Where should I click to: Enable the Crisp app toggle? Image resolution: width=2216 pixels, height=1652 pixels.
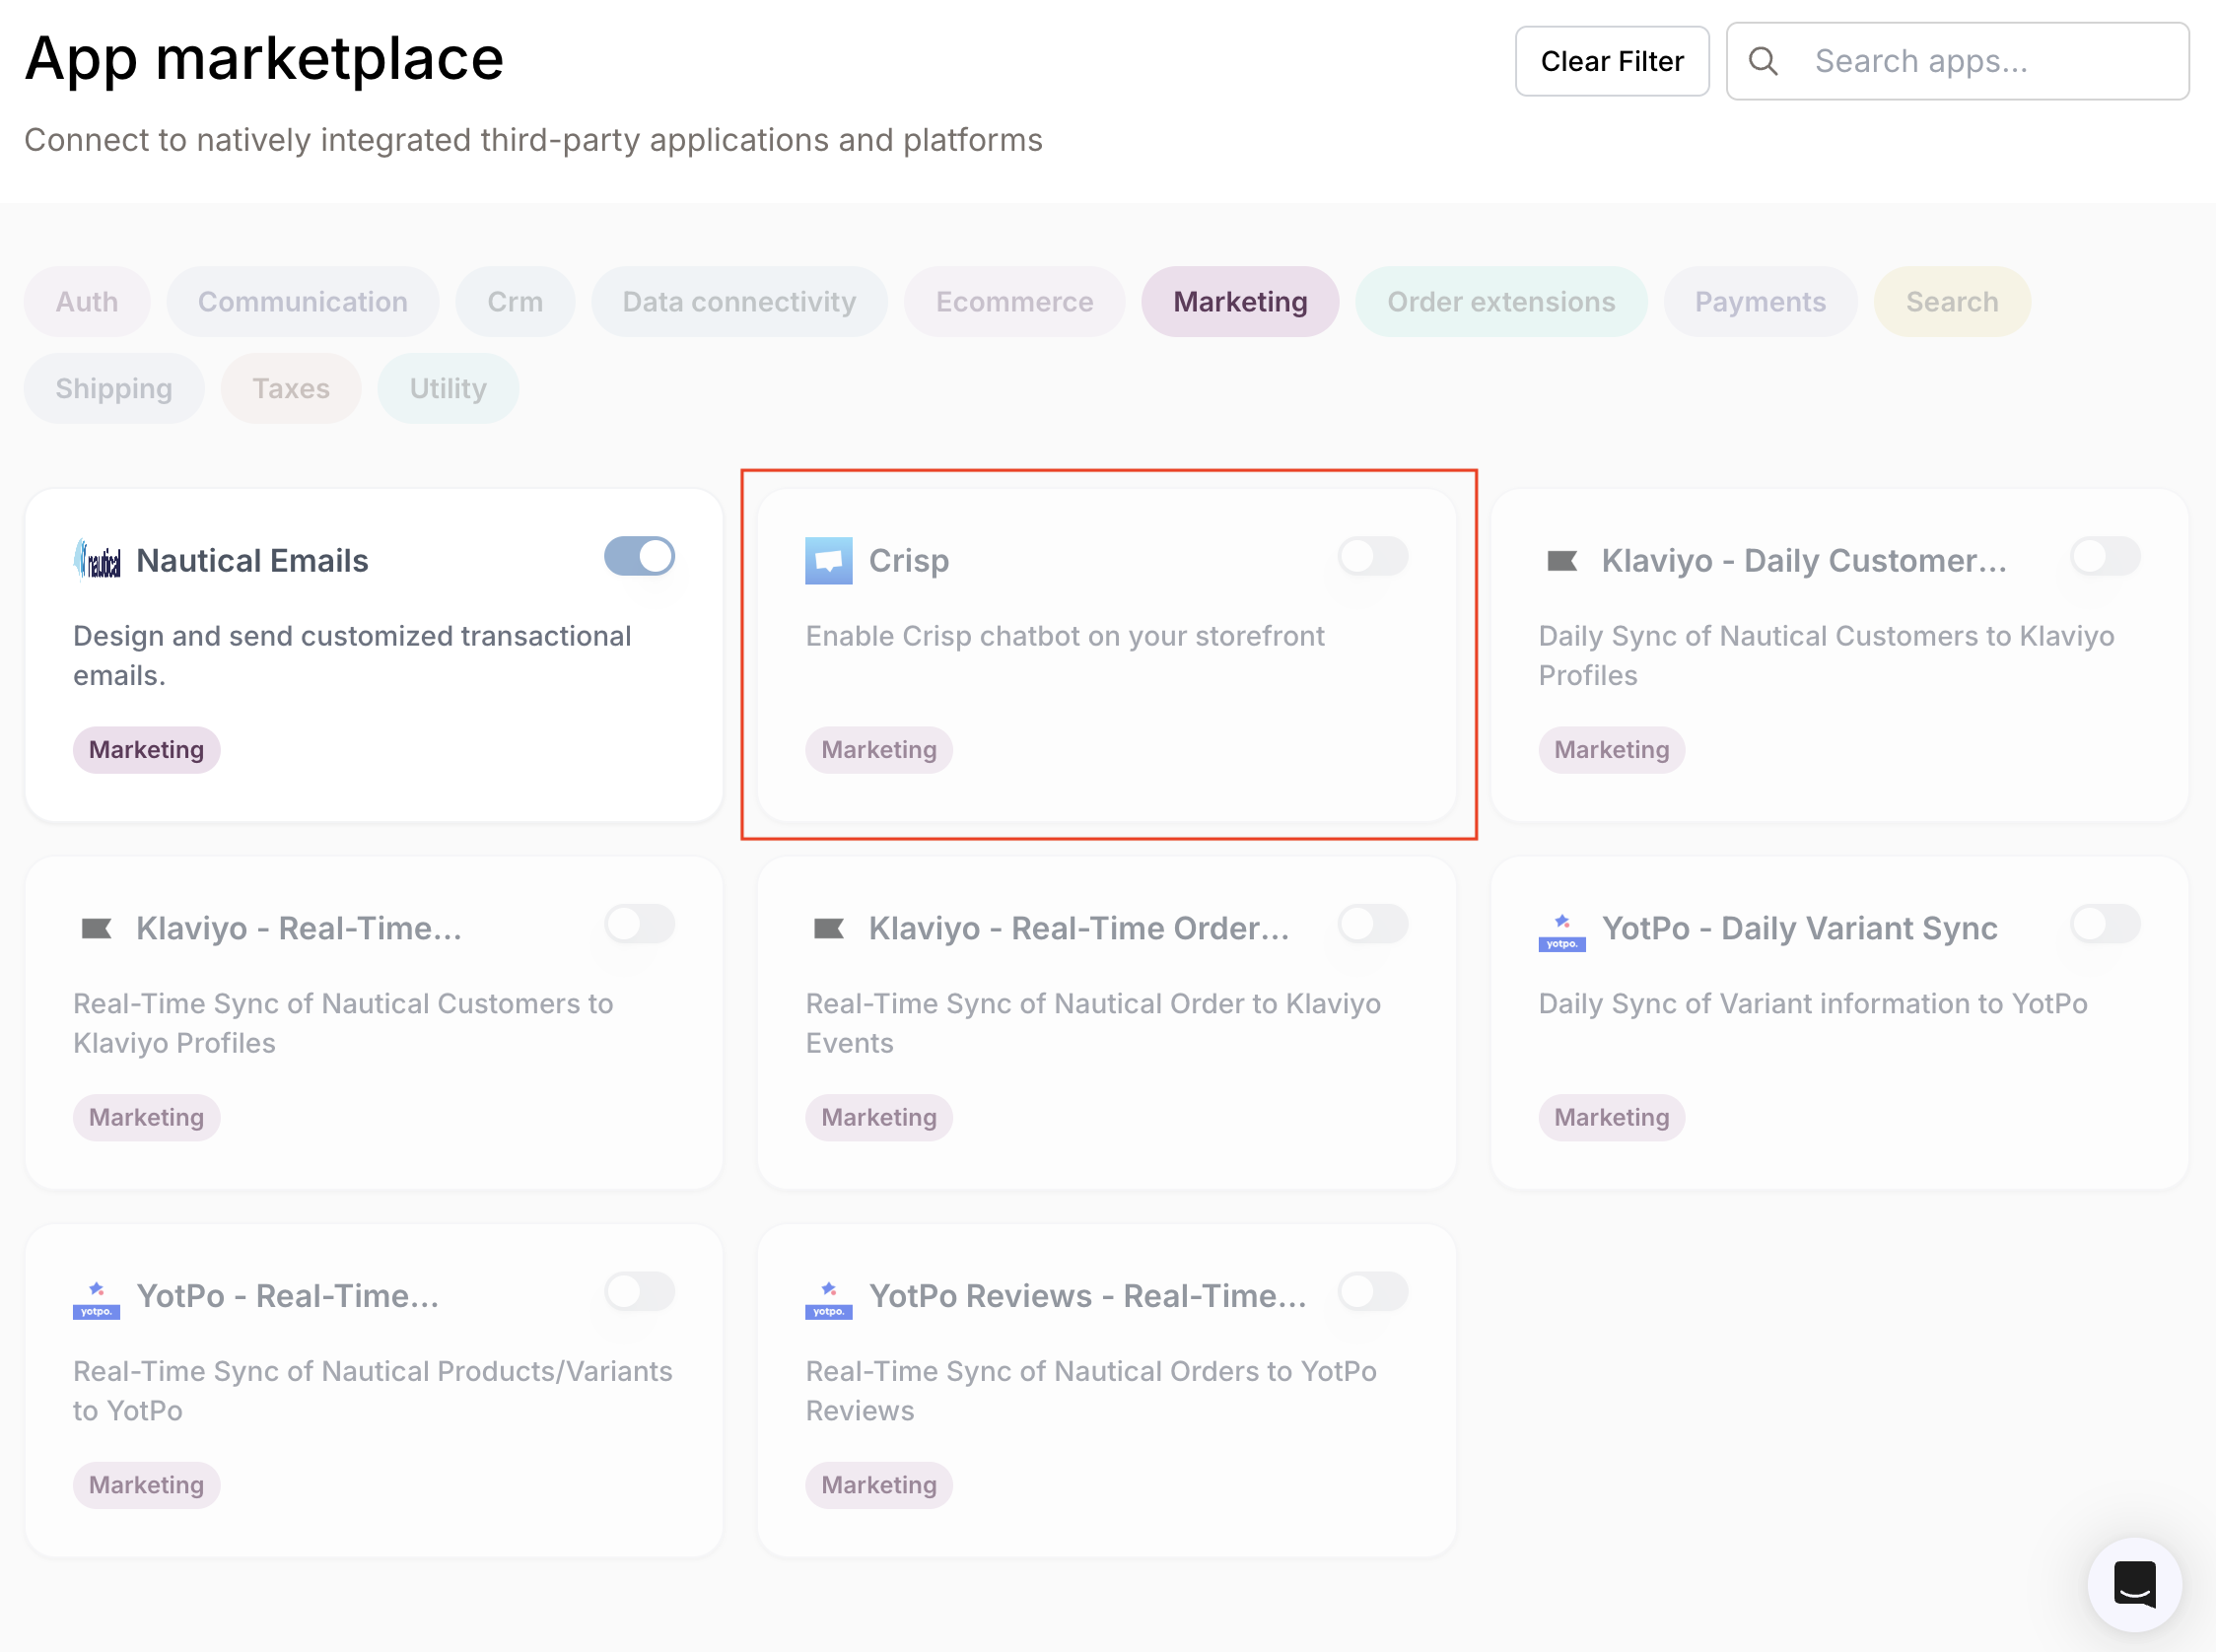pyautogui.click(x=1372, y=557)
